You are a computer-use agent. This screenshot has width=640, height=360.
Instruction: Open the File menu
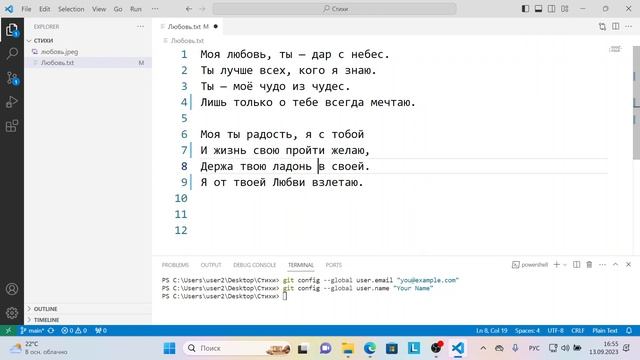(27, 9)
